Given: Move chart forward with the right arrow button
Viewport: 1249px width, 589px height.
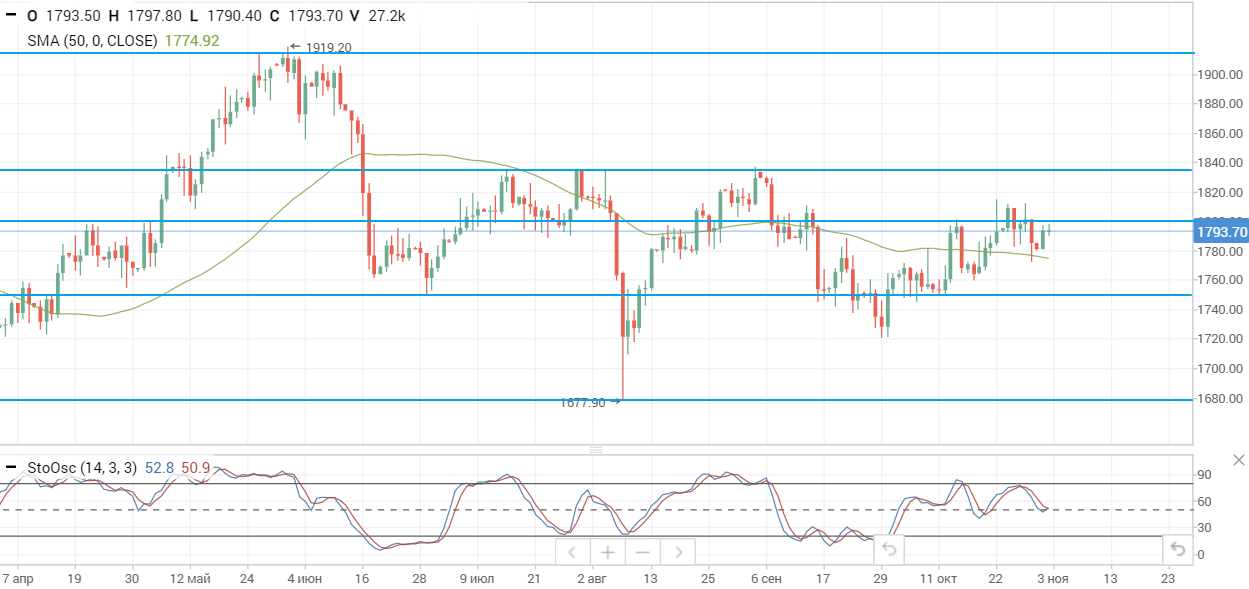Looking at the screenshot, I should pos(677,552).
